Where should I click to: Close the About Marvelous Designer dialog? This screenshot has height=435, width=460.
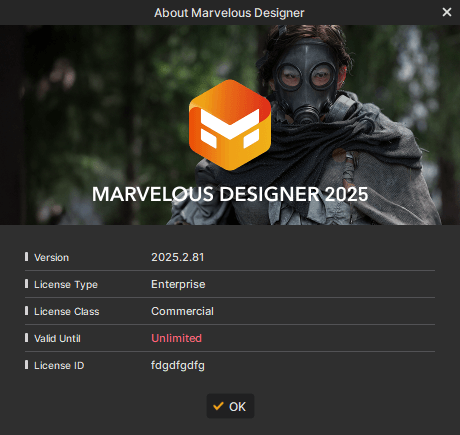point(447,12)
